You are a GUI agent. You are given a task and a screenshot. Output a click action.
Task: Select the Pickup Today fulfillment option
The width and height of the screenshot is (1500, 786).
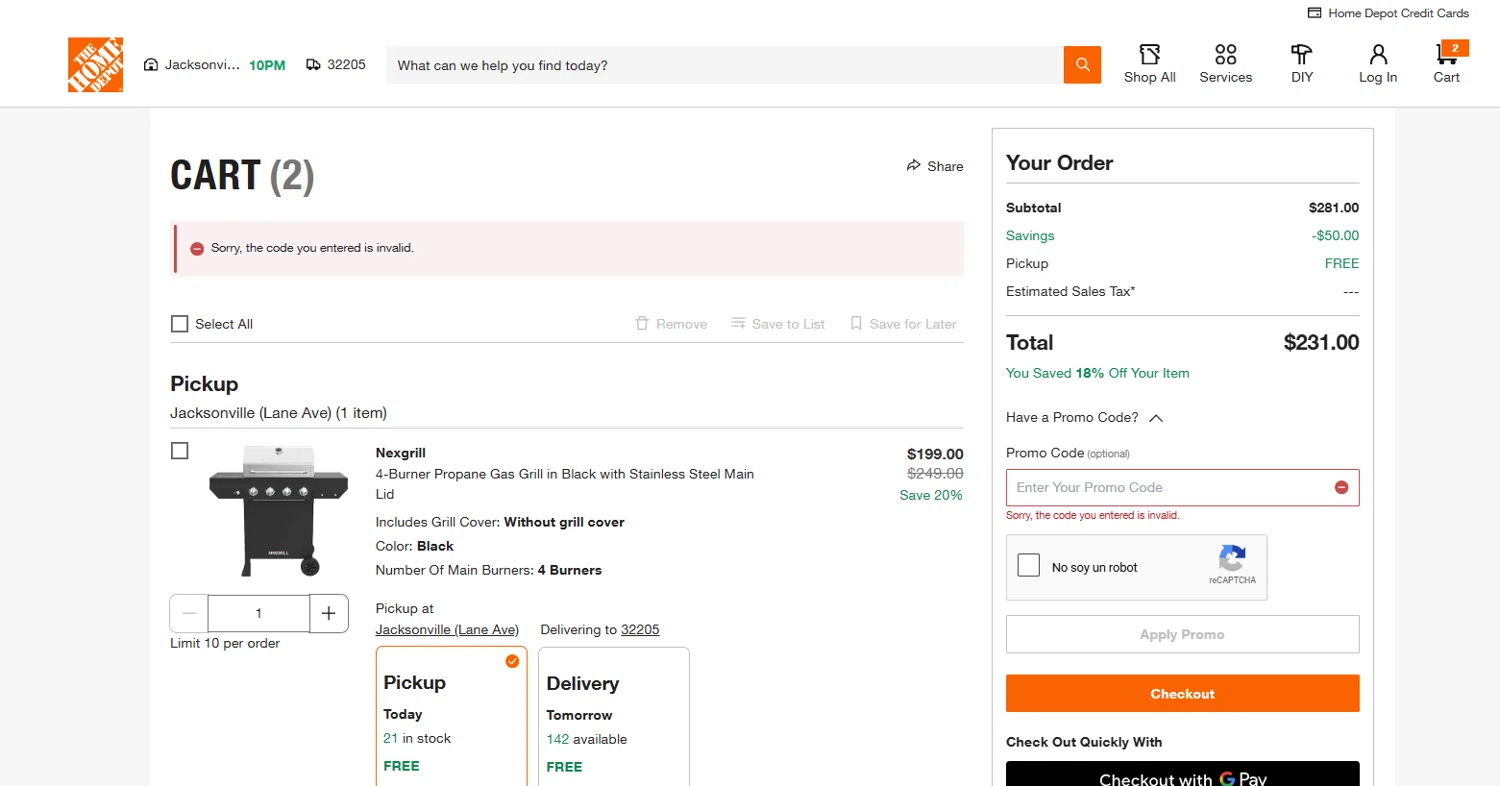pos(452,716)
